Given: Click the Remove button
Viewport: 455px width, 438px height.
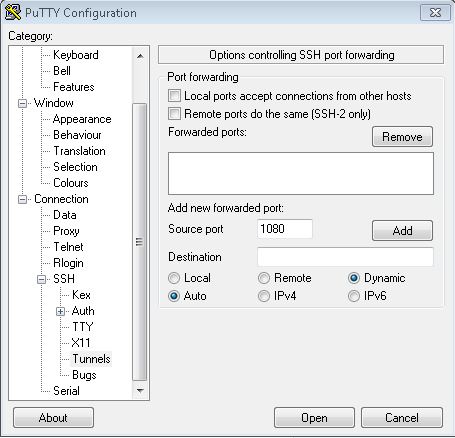Looking at the screenshot, I should pyautogui.click(x=402, y=137).
